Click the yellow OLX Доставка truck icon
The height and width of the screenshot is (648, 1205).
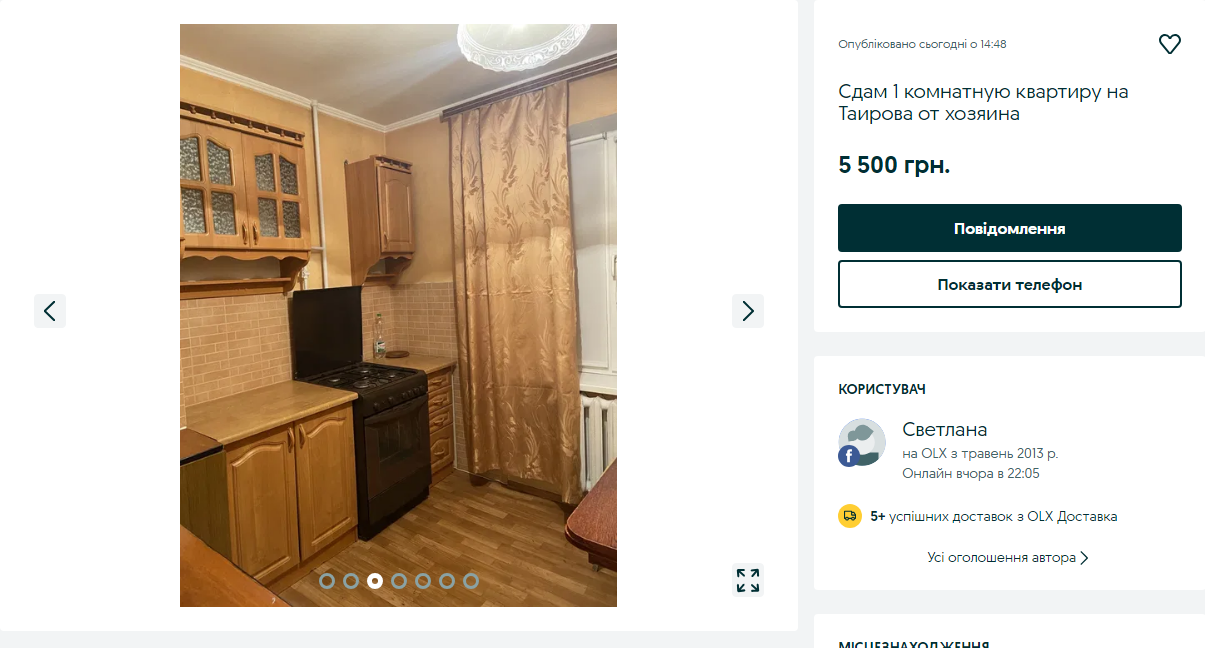(x=850, y=516)
